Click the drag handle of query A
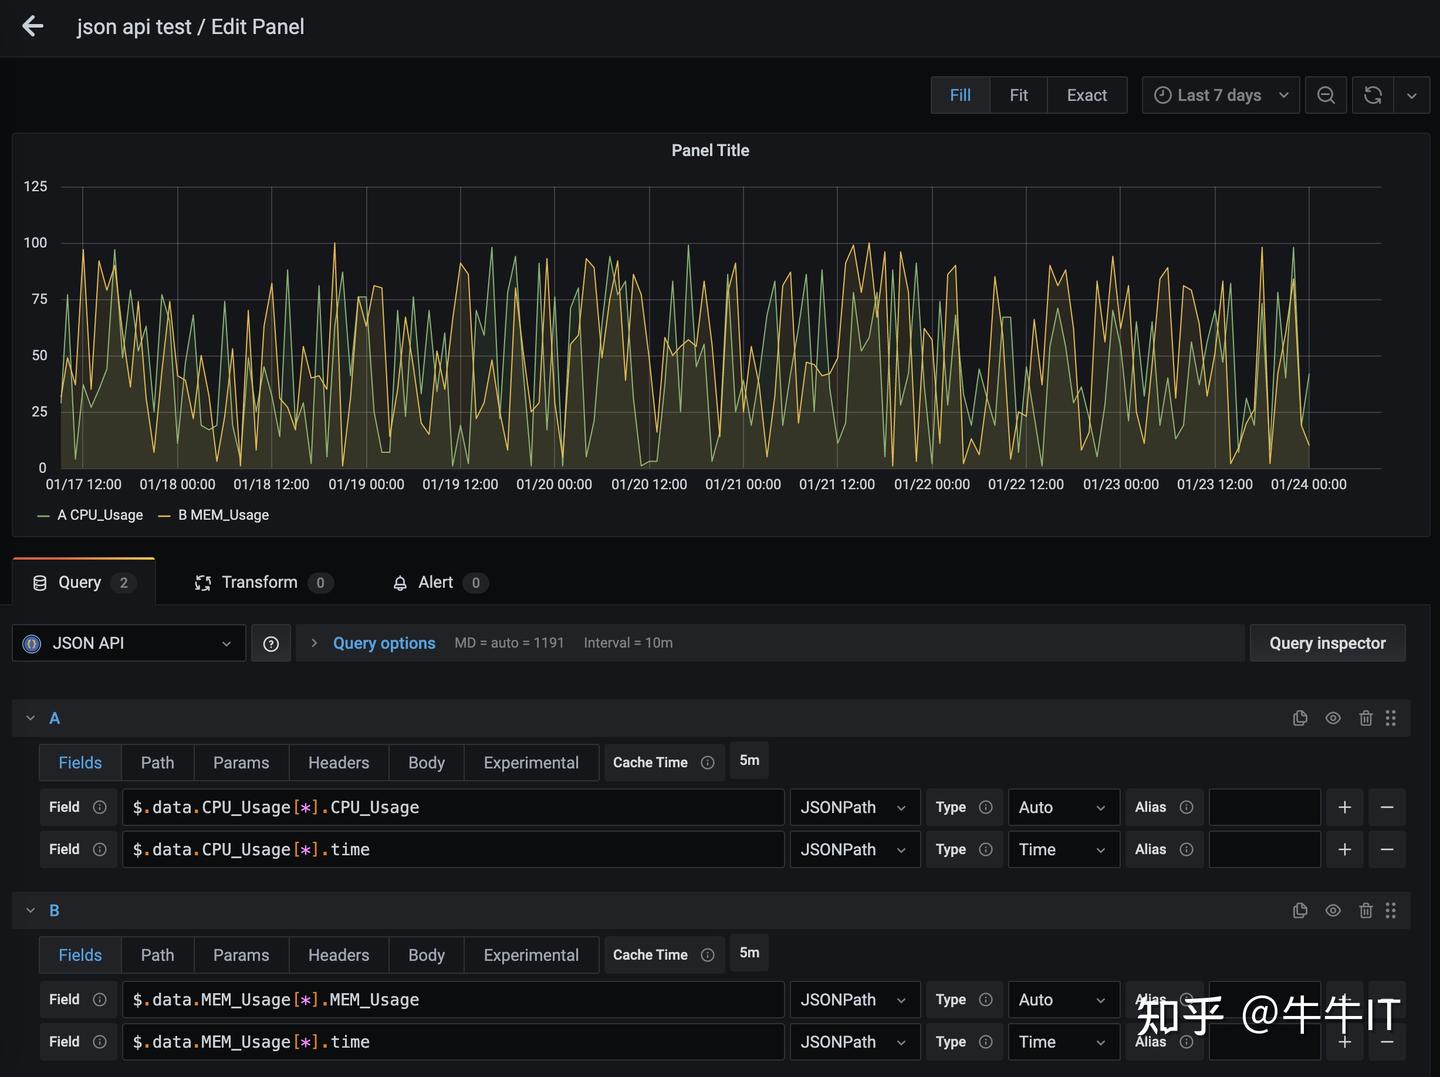The height and width of the screenshot is (1077, 1440). 1390,718
